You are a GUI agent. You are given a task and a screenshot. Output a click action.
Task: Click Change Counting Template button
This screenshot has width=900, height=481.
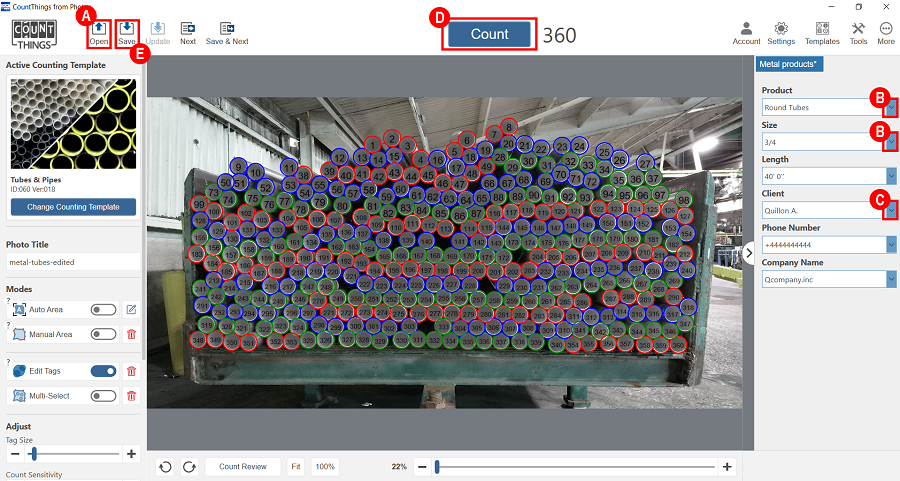[x=73, y=207]
